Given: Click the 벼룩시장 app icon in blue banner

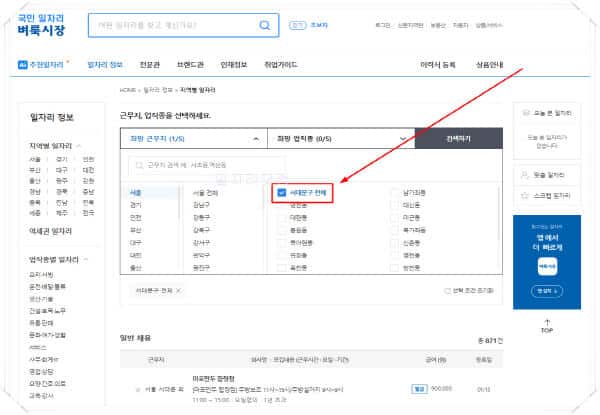Looking at the screenshot, I should click(x=547, y=266).
